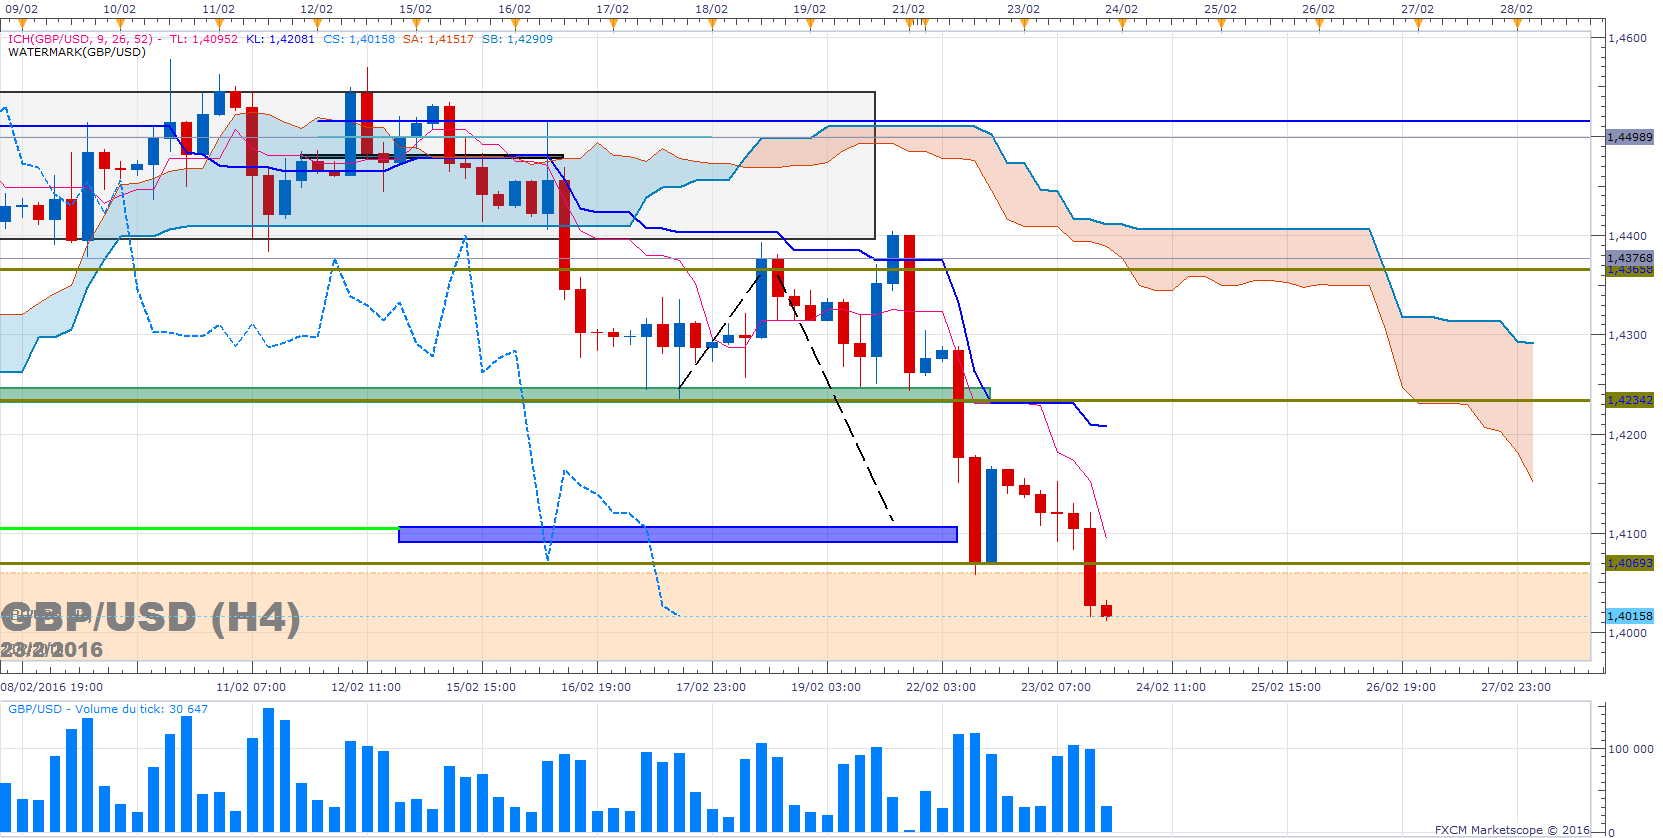1663x838 pixels.
Task: Select the KL: 1,42081 legend value
Action: point(280,39)
